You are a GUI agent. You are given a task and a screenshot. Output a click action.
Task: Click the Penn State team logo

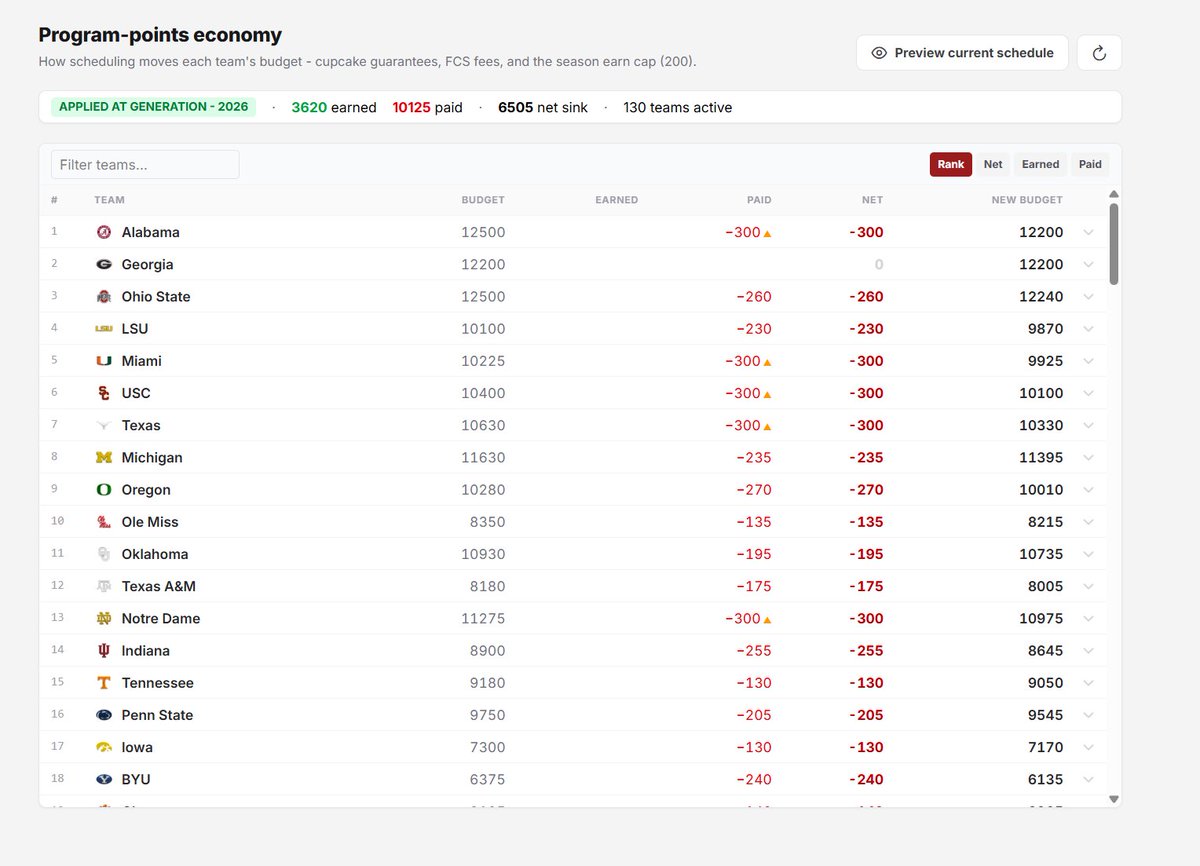(104, 715)
